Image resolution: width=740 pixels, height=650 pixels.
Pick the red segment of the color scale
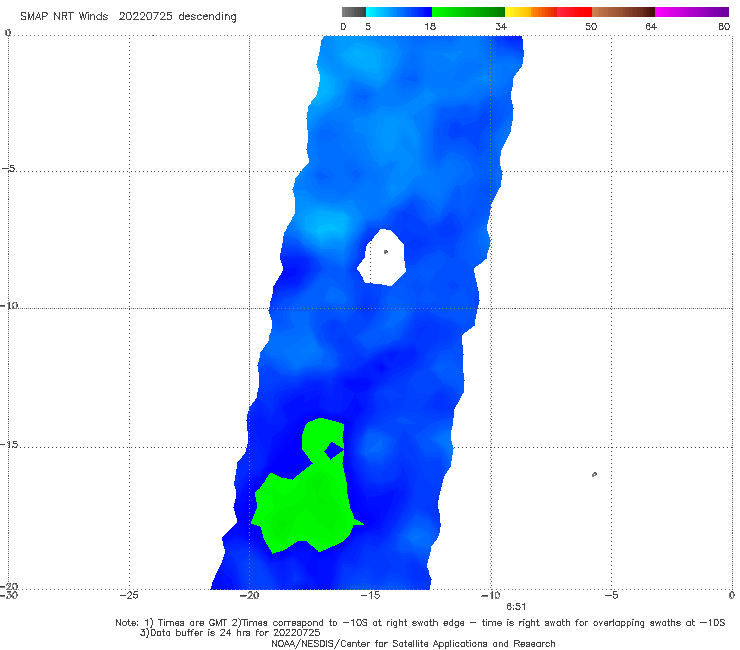[574, 12]
